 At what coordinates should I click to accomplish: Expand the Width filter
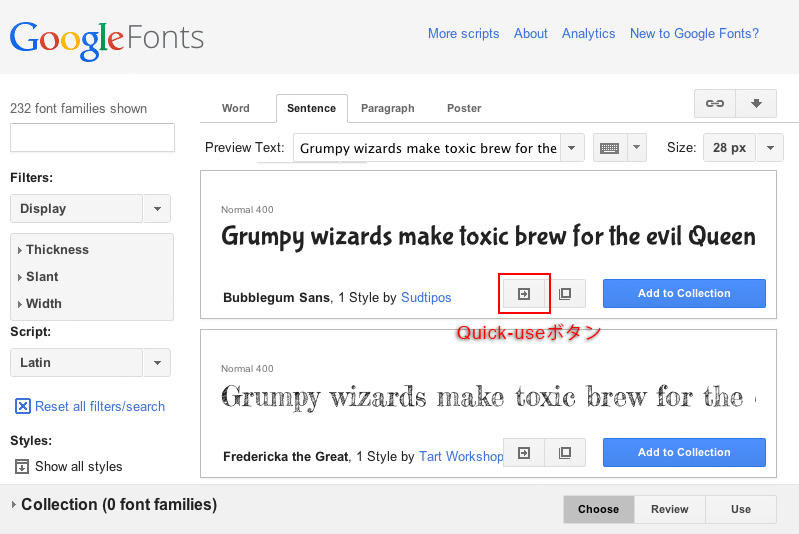click(40, 304)
